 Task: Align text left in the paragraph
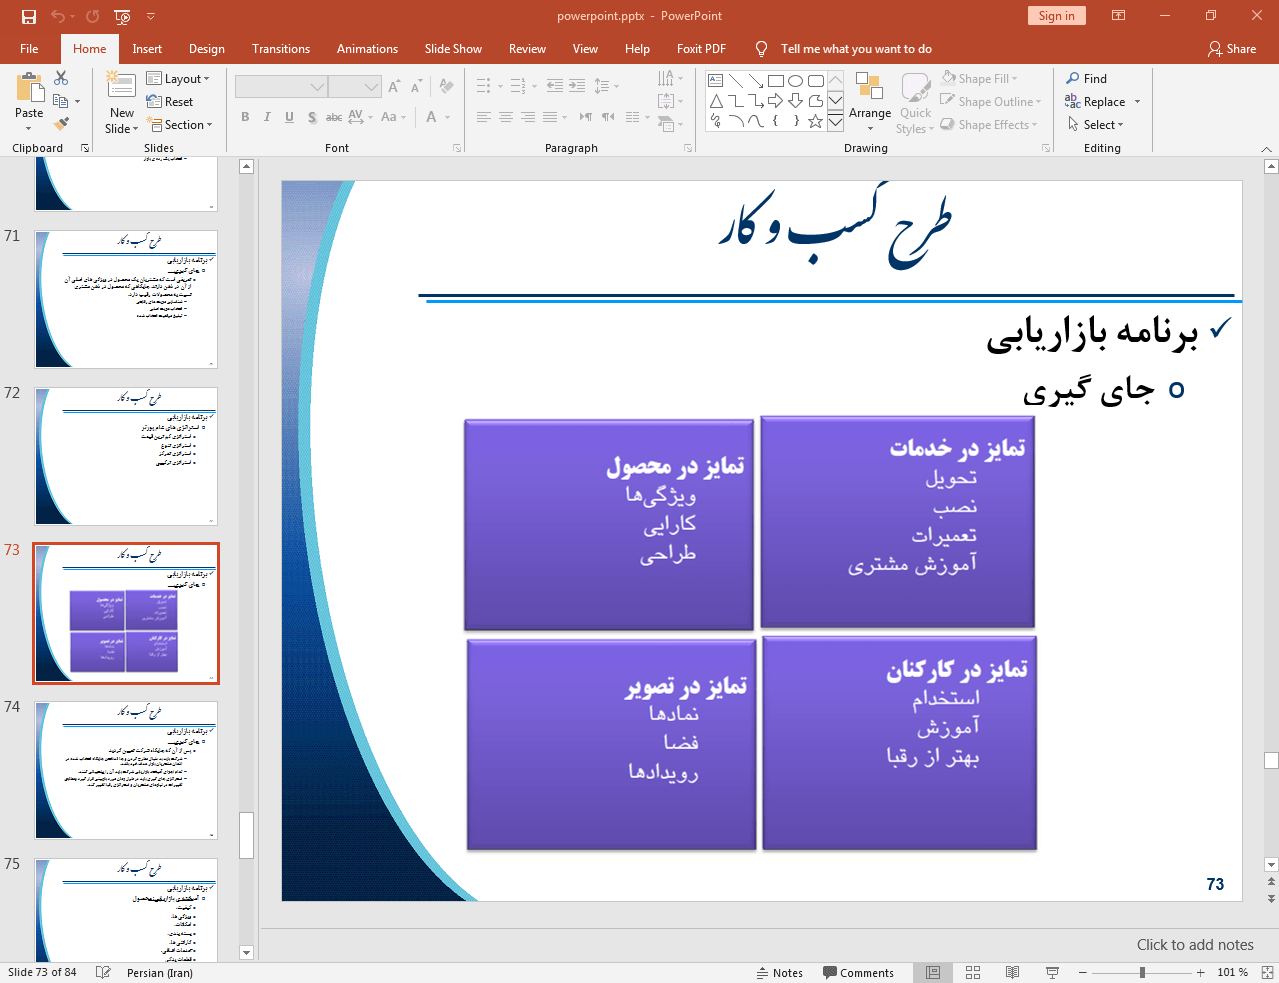(484, 117)
